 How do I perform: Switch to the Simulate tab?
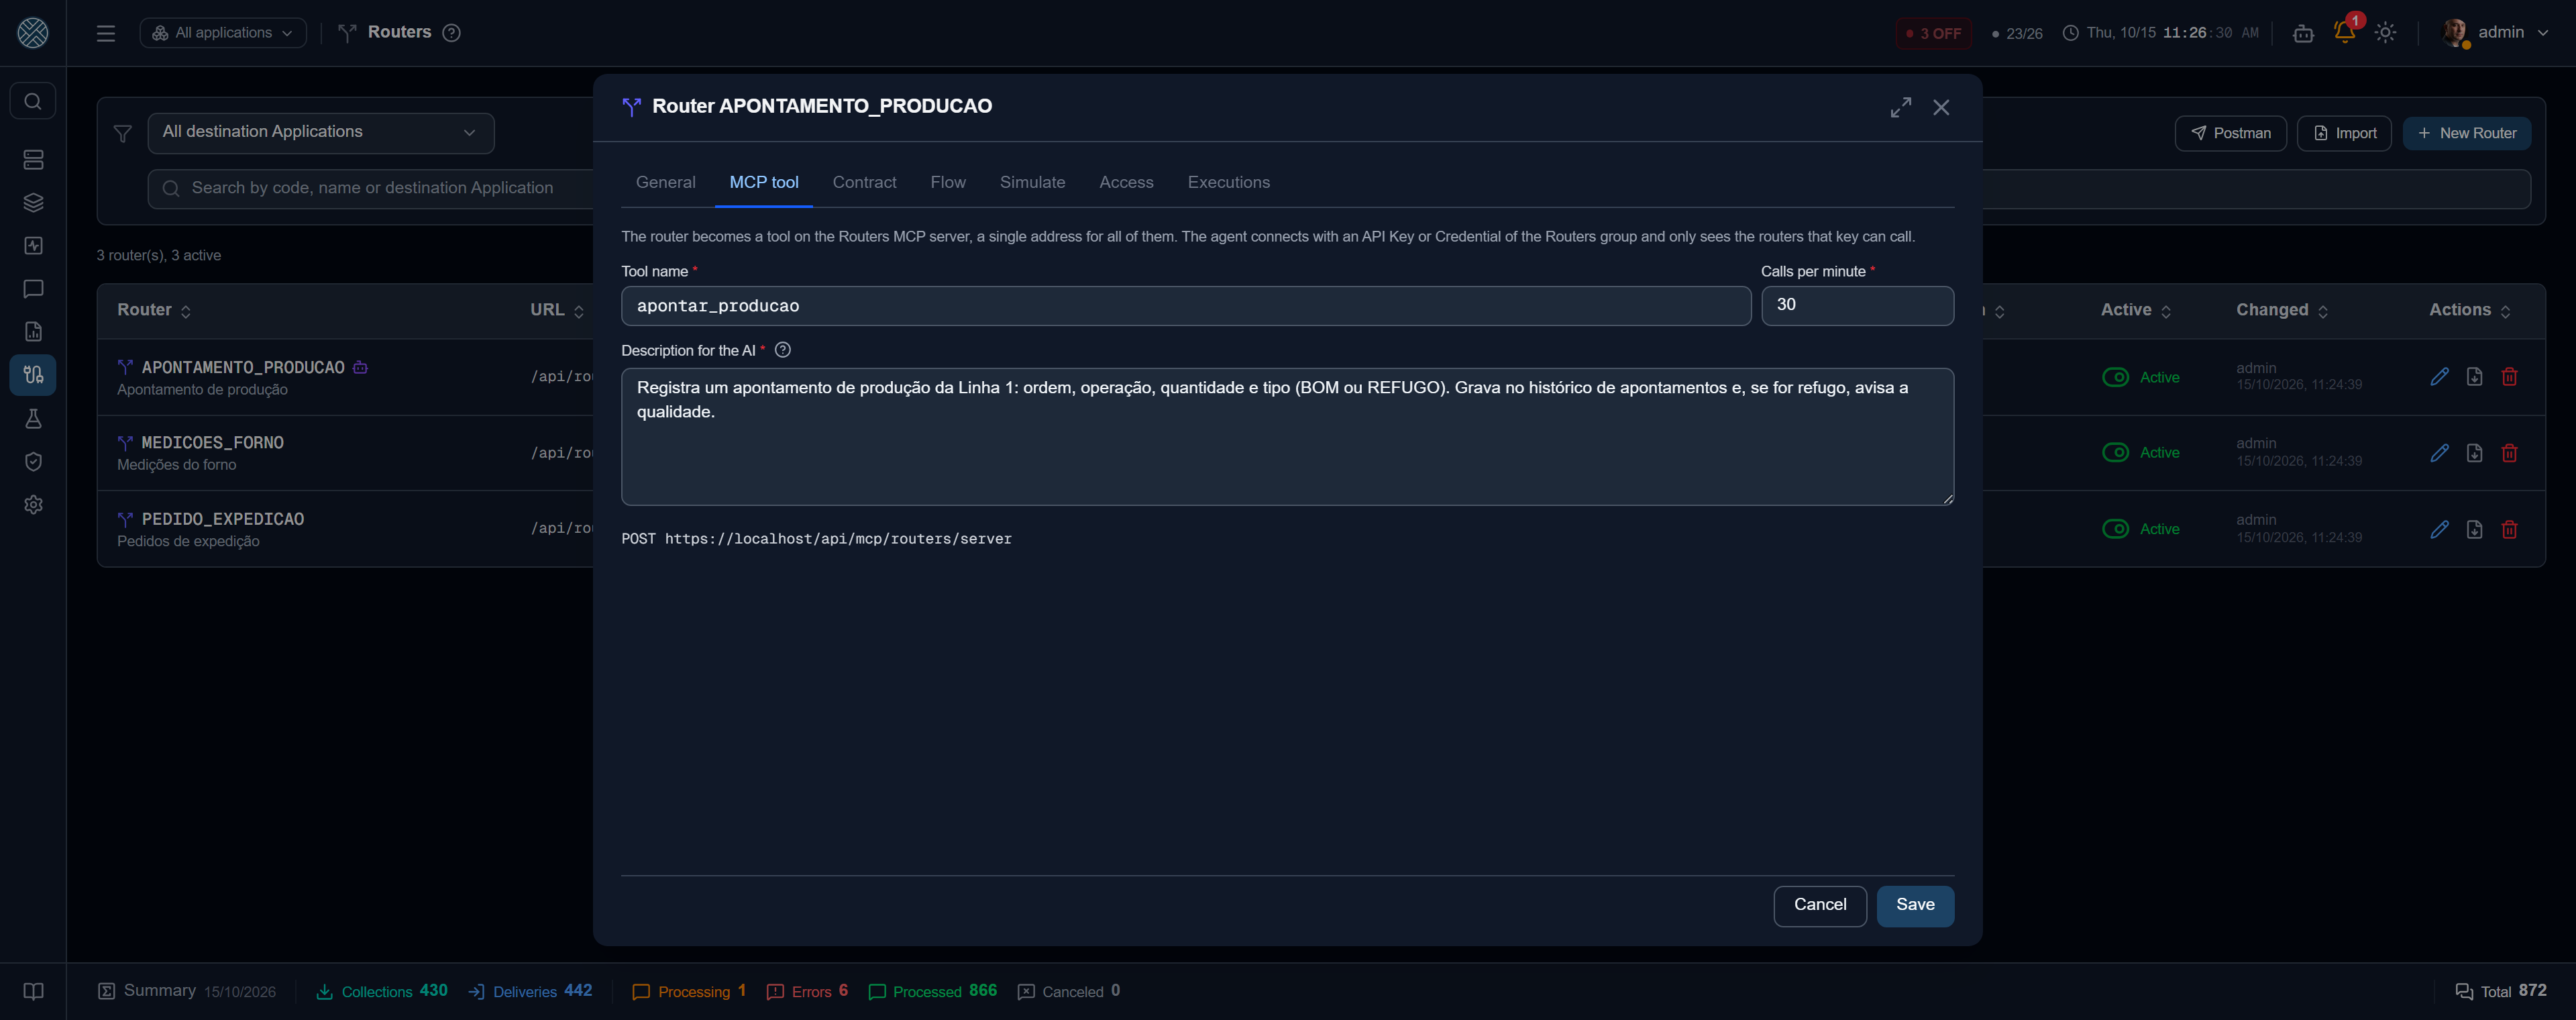click(x=1032, y=183)
